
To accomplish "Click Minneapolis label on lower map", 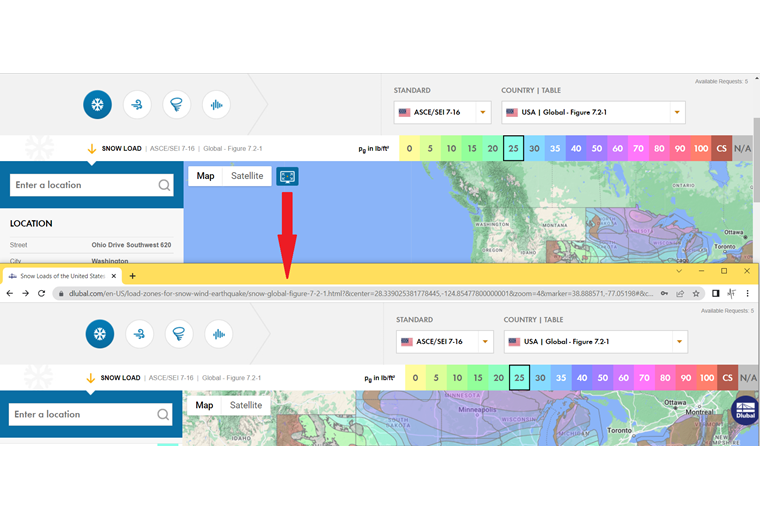I will pyautogui.click(x=477, y=409).
